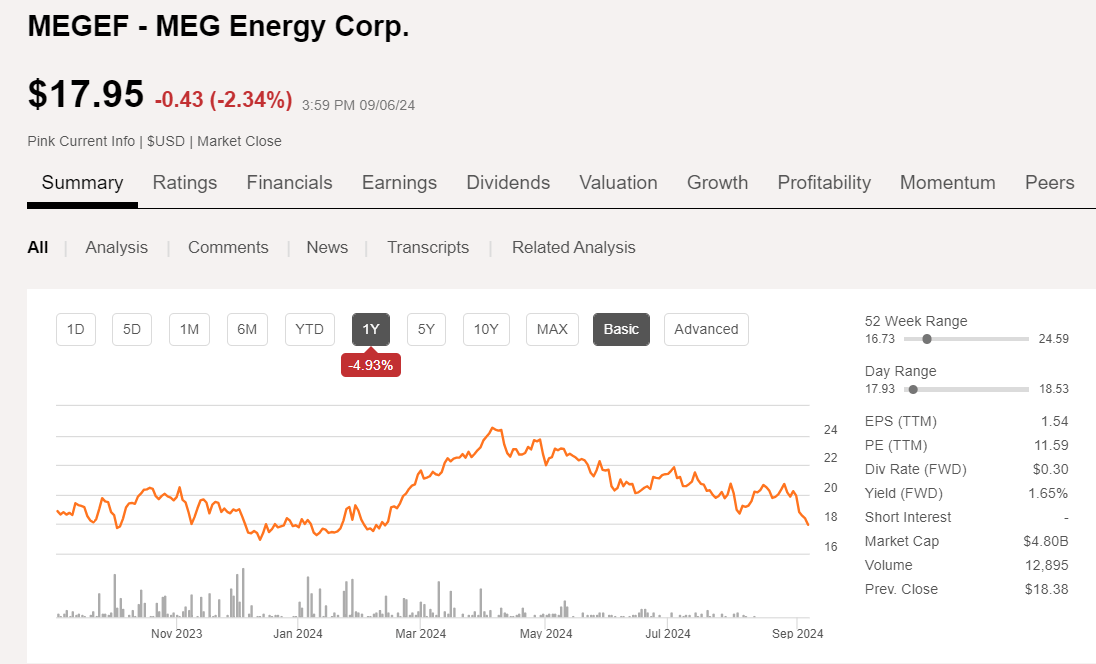
Task: Open the Transcripts section
Action: 428,247
